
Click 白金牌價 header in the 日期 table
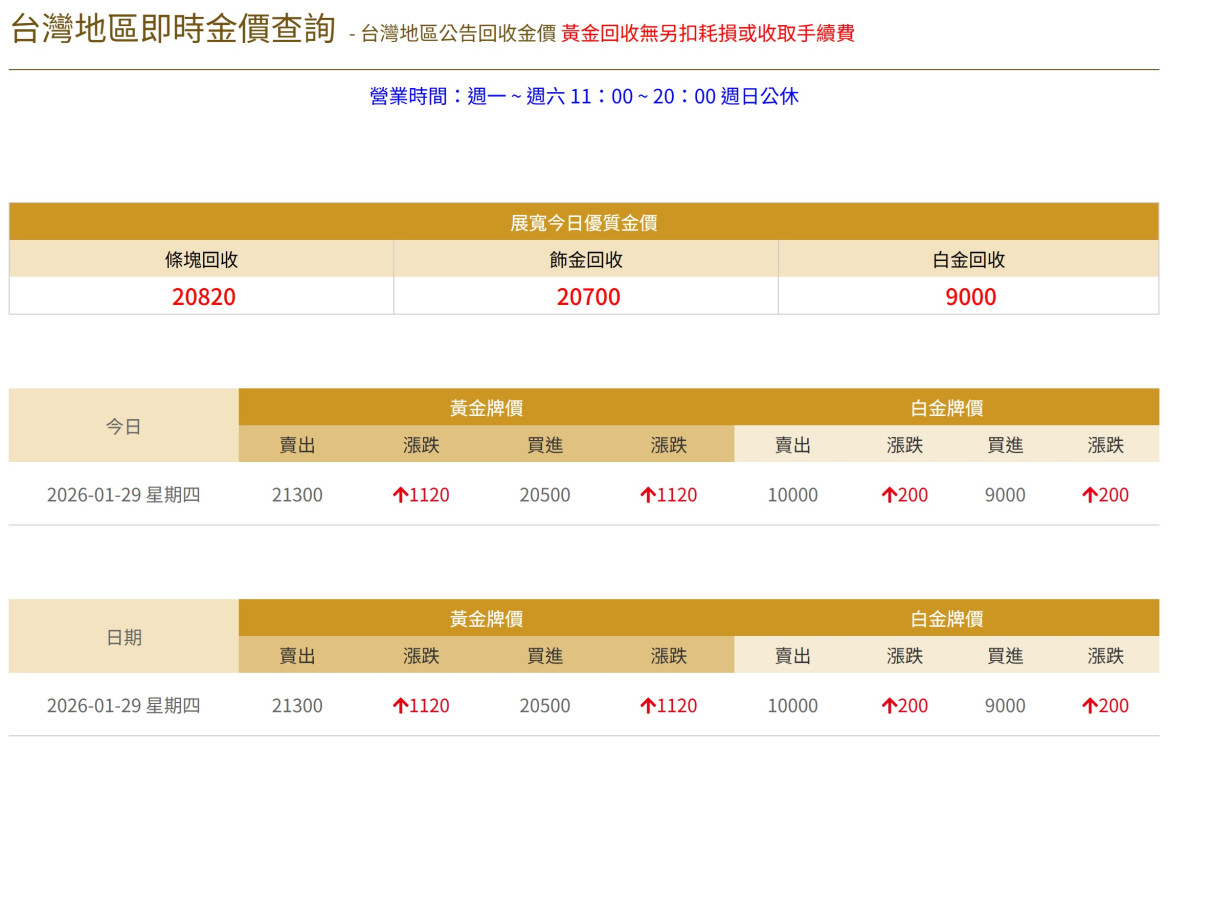(947, 619)
